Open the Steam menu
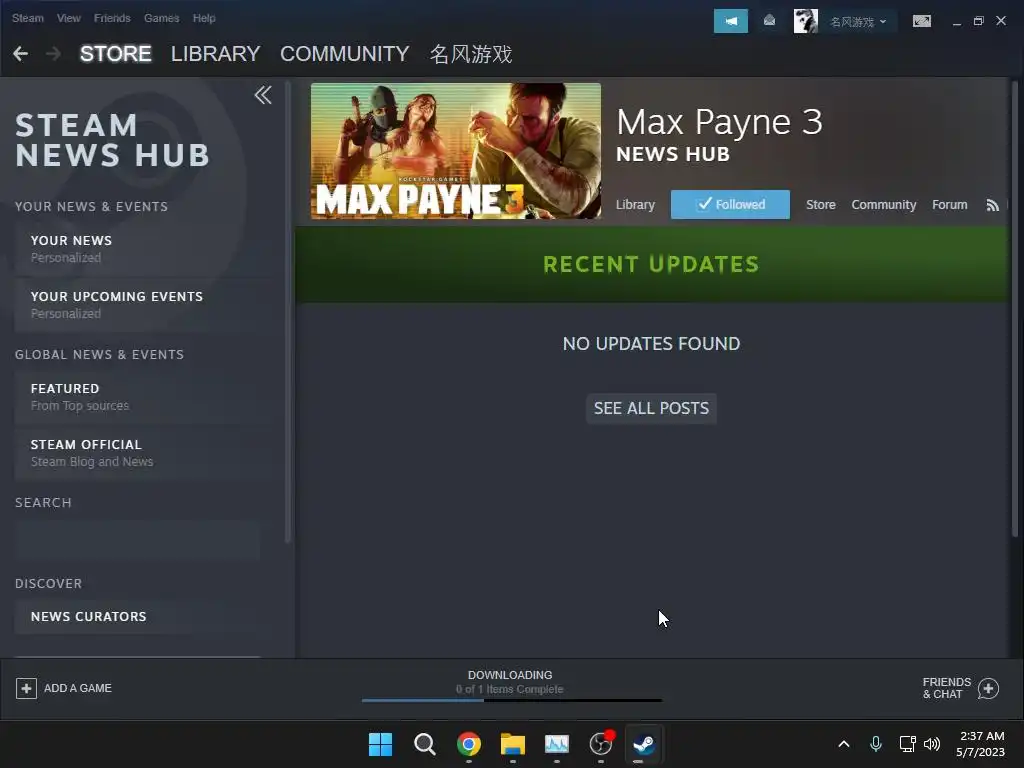The image size is (1024, 768). pos(27,18)
